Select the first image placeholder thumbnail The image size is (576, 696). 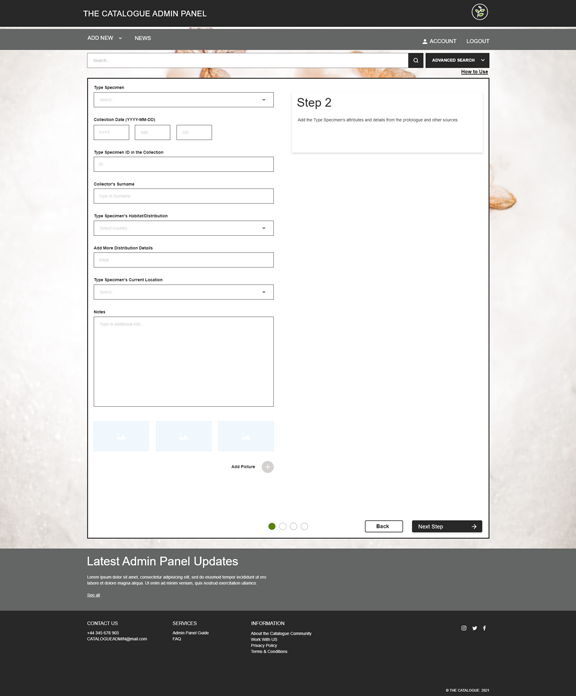click(121, 436)
